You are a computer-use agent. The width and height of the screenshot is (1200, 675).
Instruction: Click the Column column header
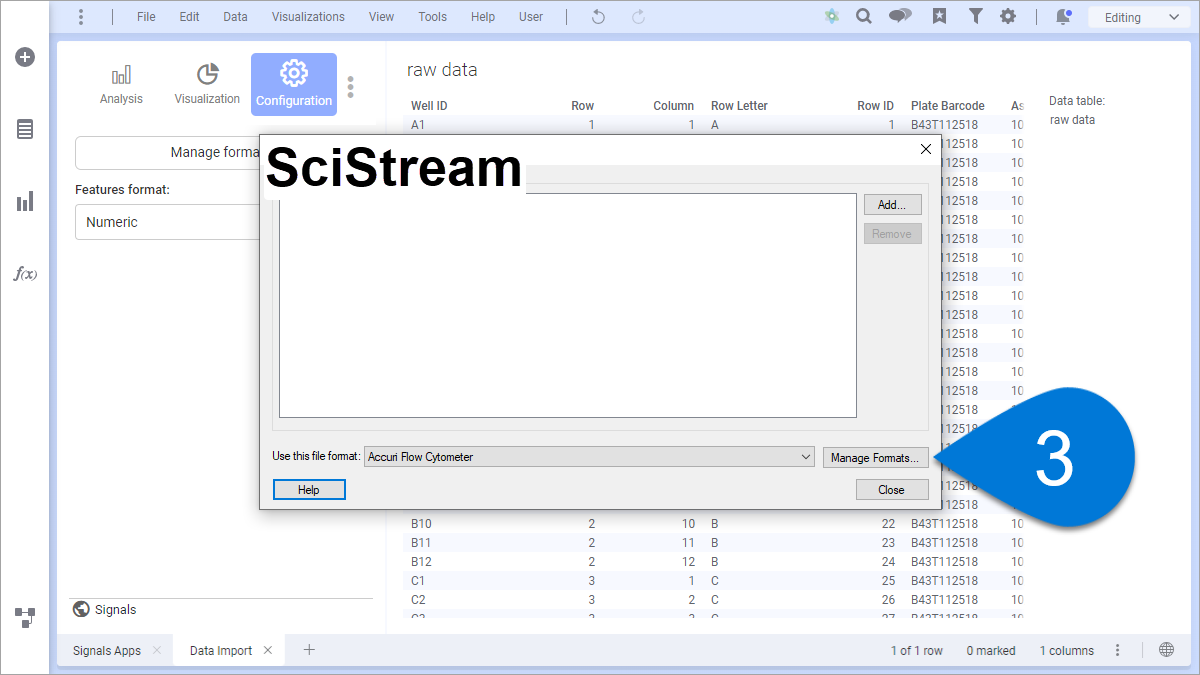coord(673,106)
